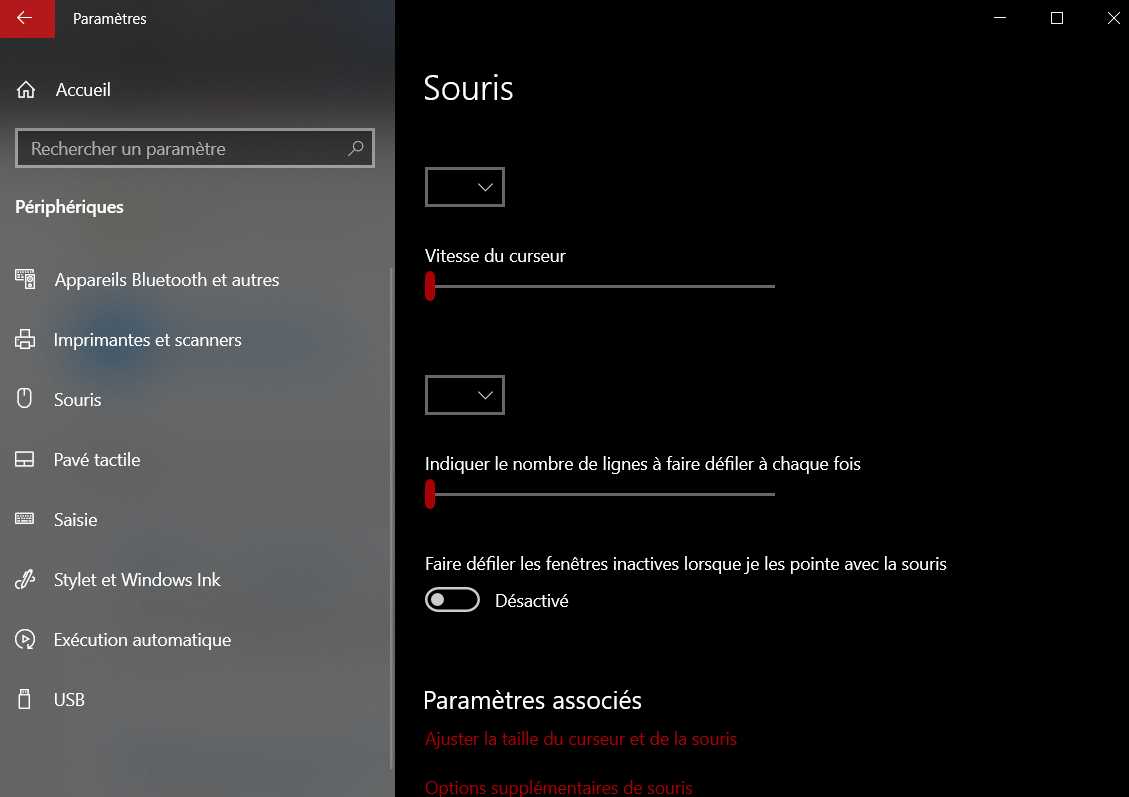Screen dimensions: 1129x797
Task: Click the search magnifier icon
Action: [x=356, y=148]
